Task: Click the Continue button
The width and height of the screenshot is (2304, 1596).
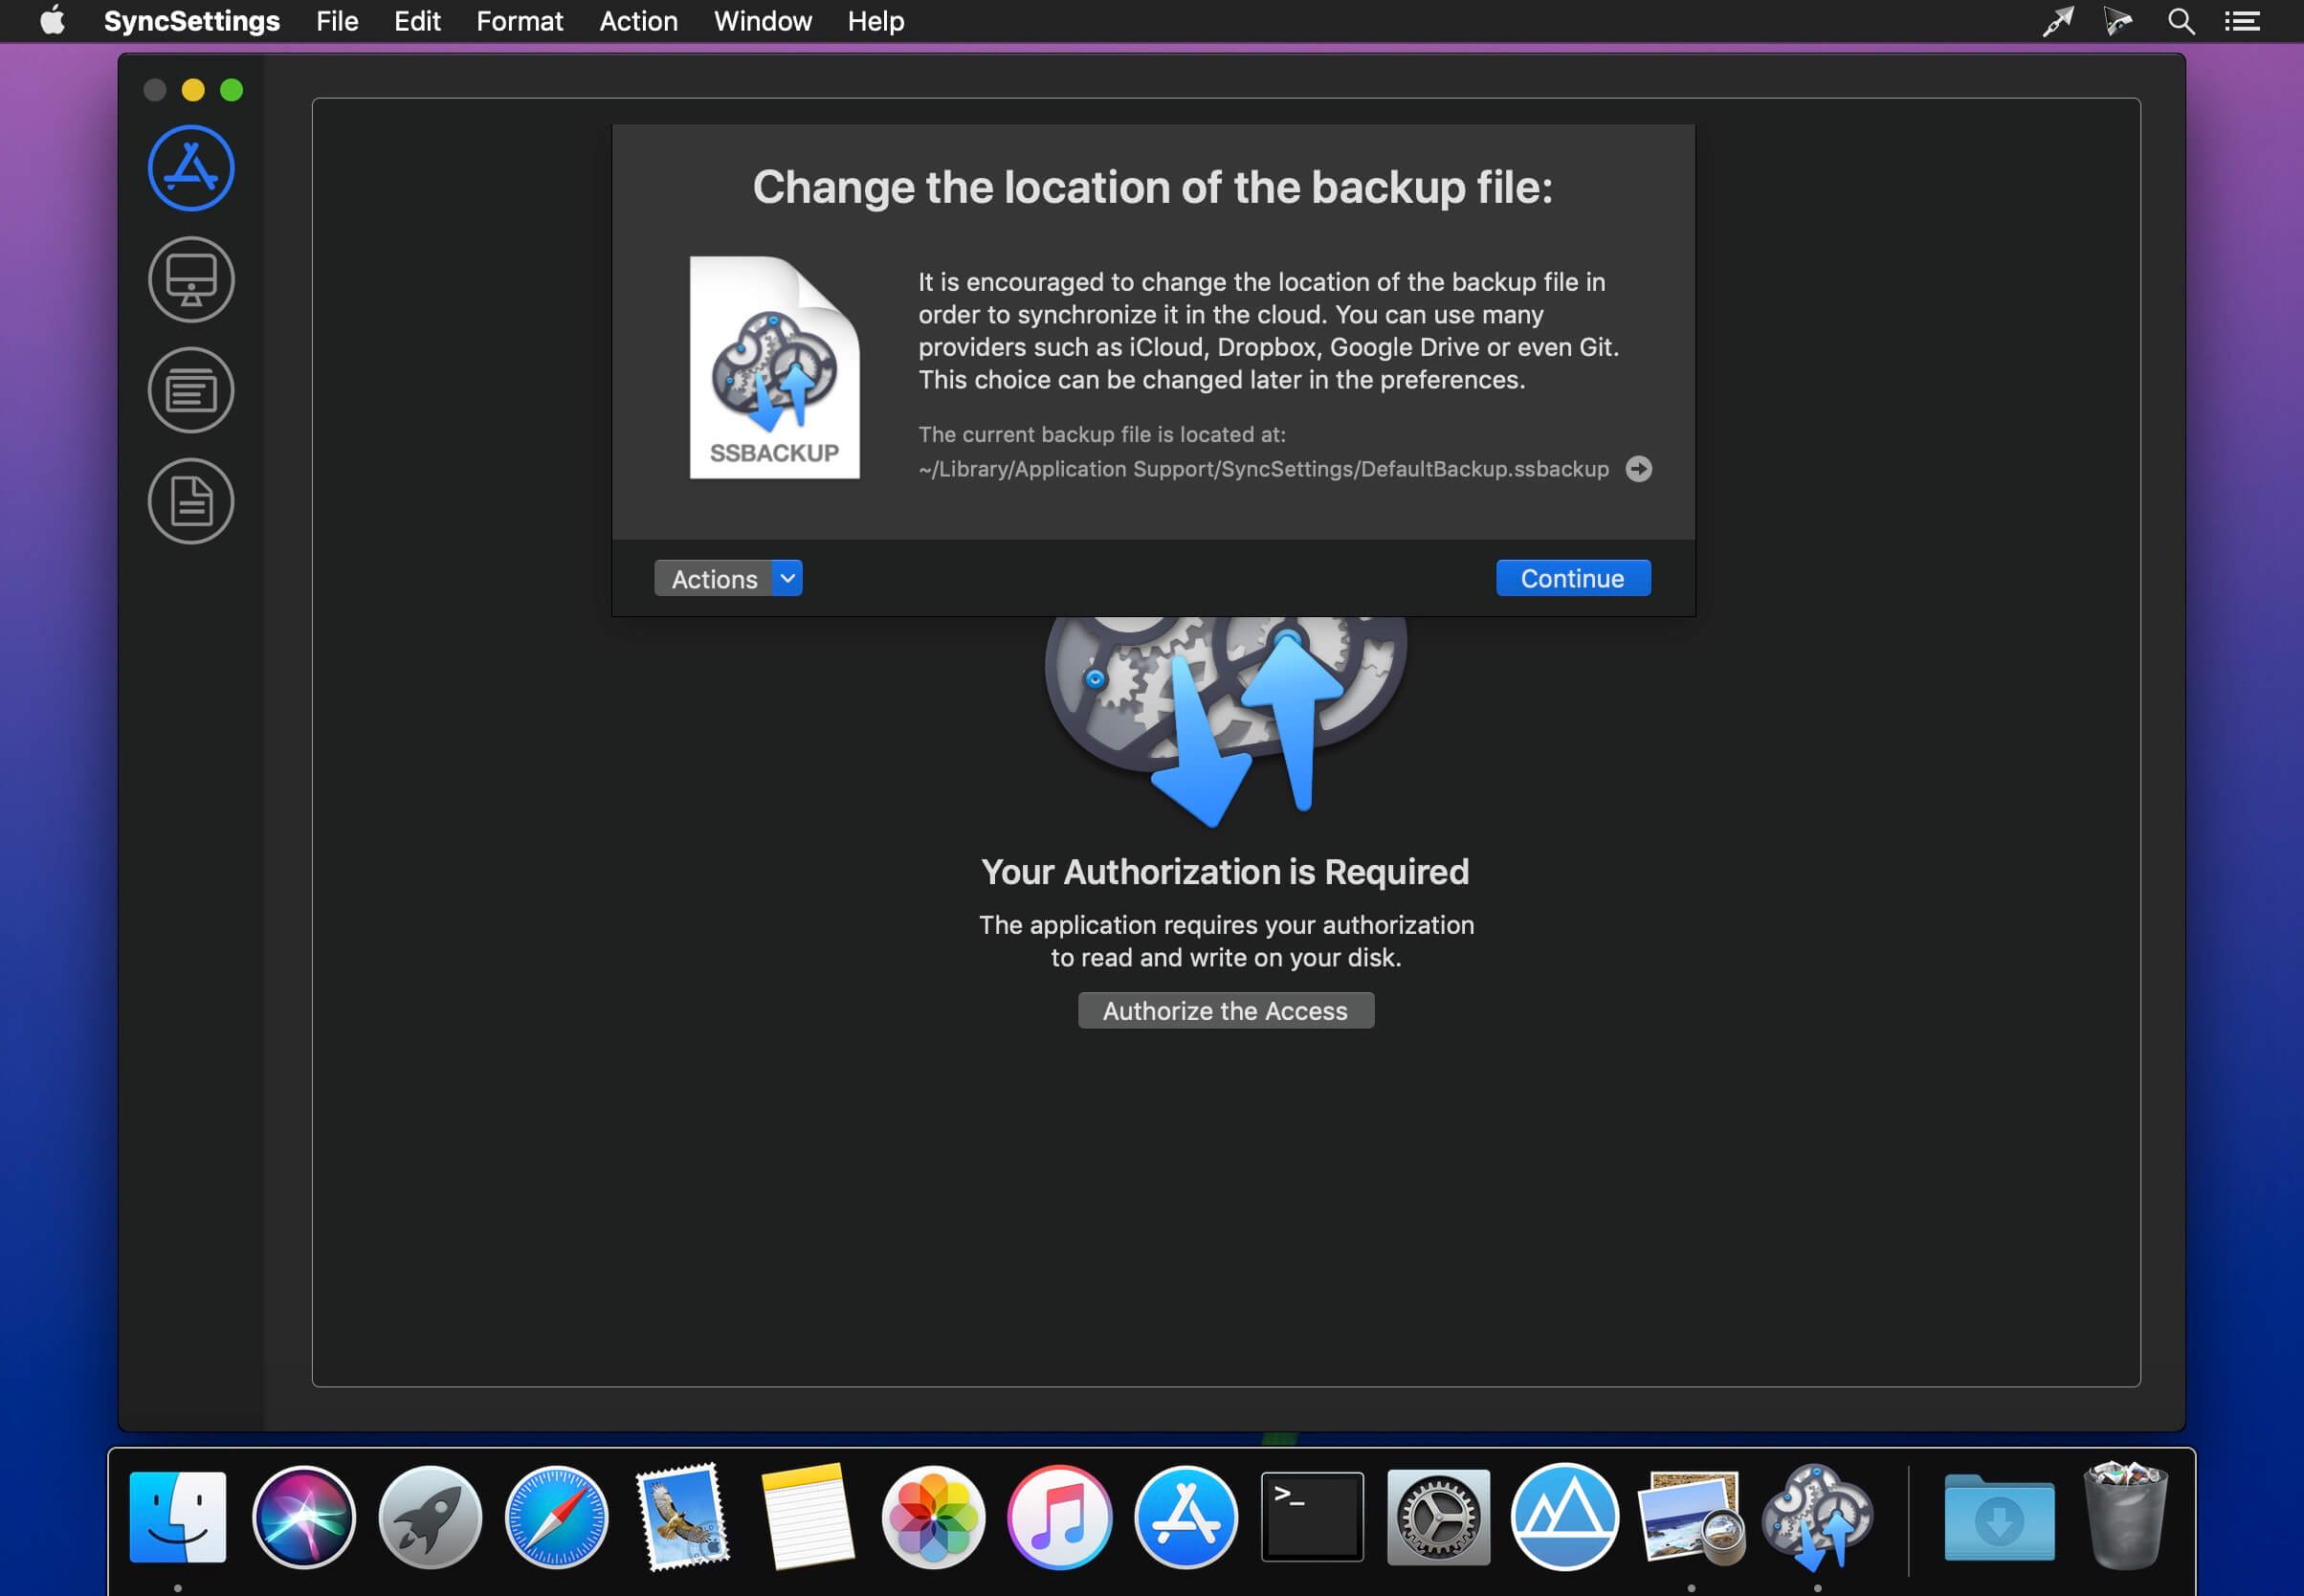Action: pyautogui.click(x=1573, y=578)
